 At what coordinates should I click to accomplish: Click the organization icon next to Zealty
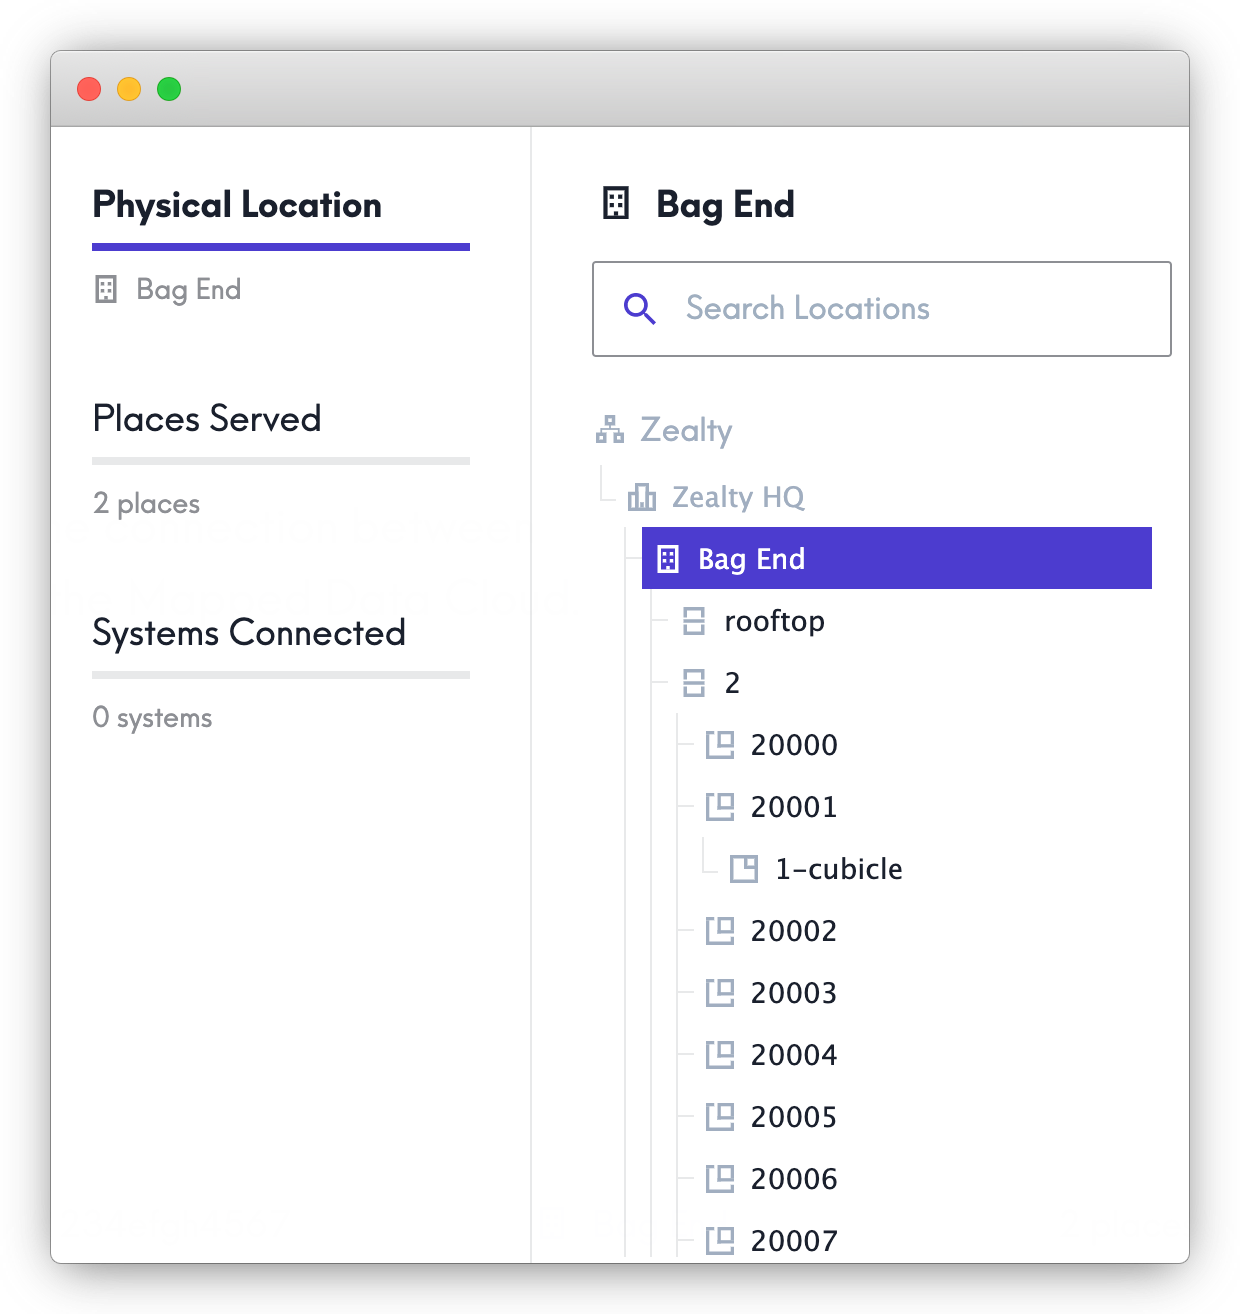(610, 430)
